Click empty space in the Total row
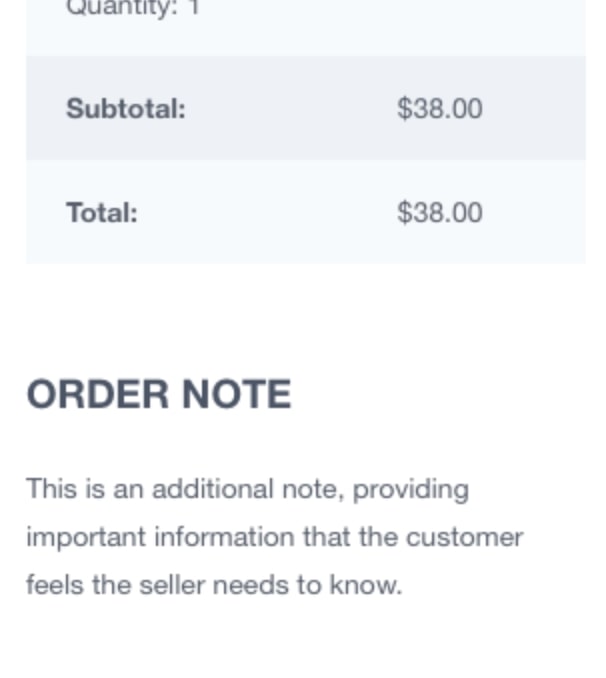 click(x=290, y=212)
